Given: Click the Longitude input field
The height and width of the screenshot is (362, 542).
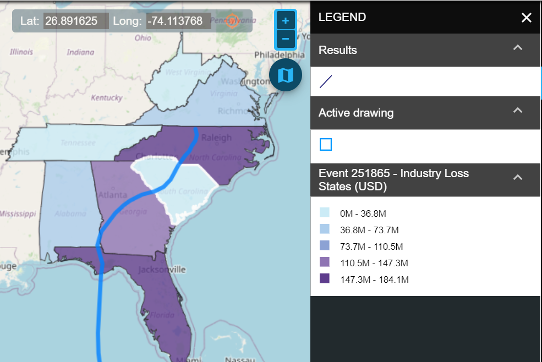Looking at the screenshot, I should point(178,21).
